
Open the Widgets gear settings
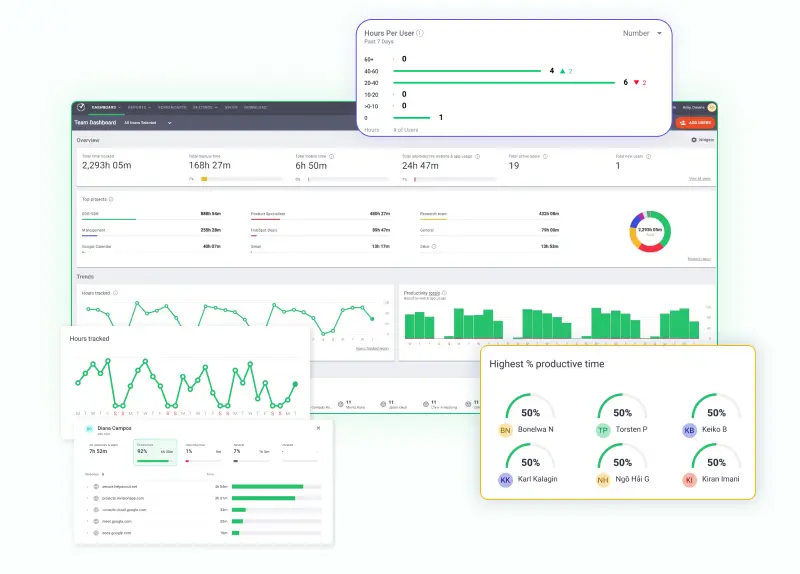pos(702,140)
